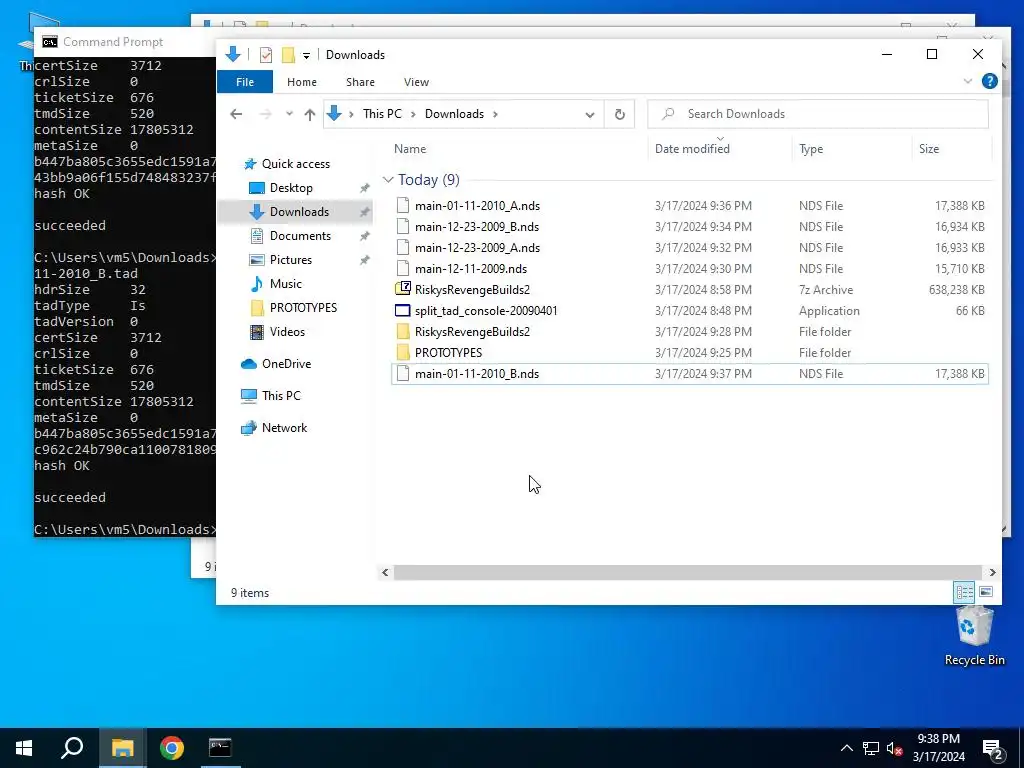Go up one level with the Up arrow
1024x768 pixels.
tap(310, 114)
